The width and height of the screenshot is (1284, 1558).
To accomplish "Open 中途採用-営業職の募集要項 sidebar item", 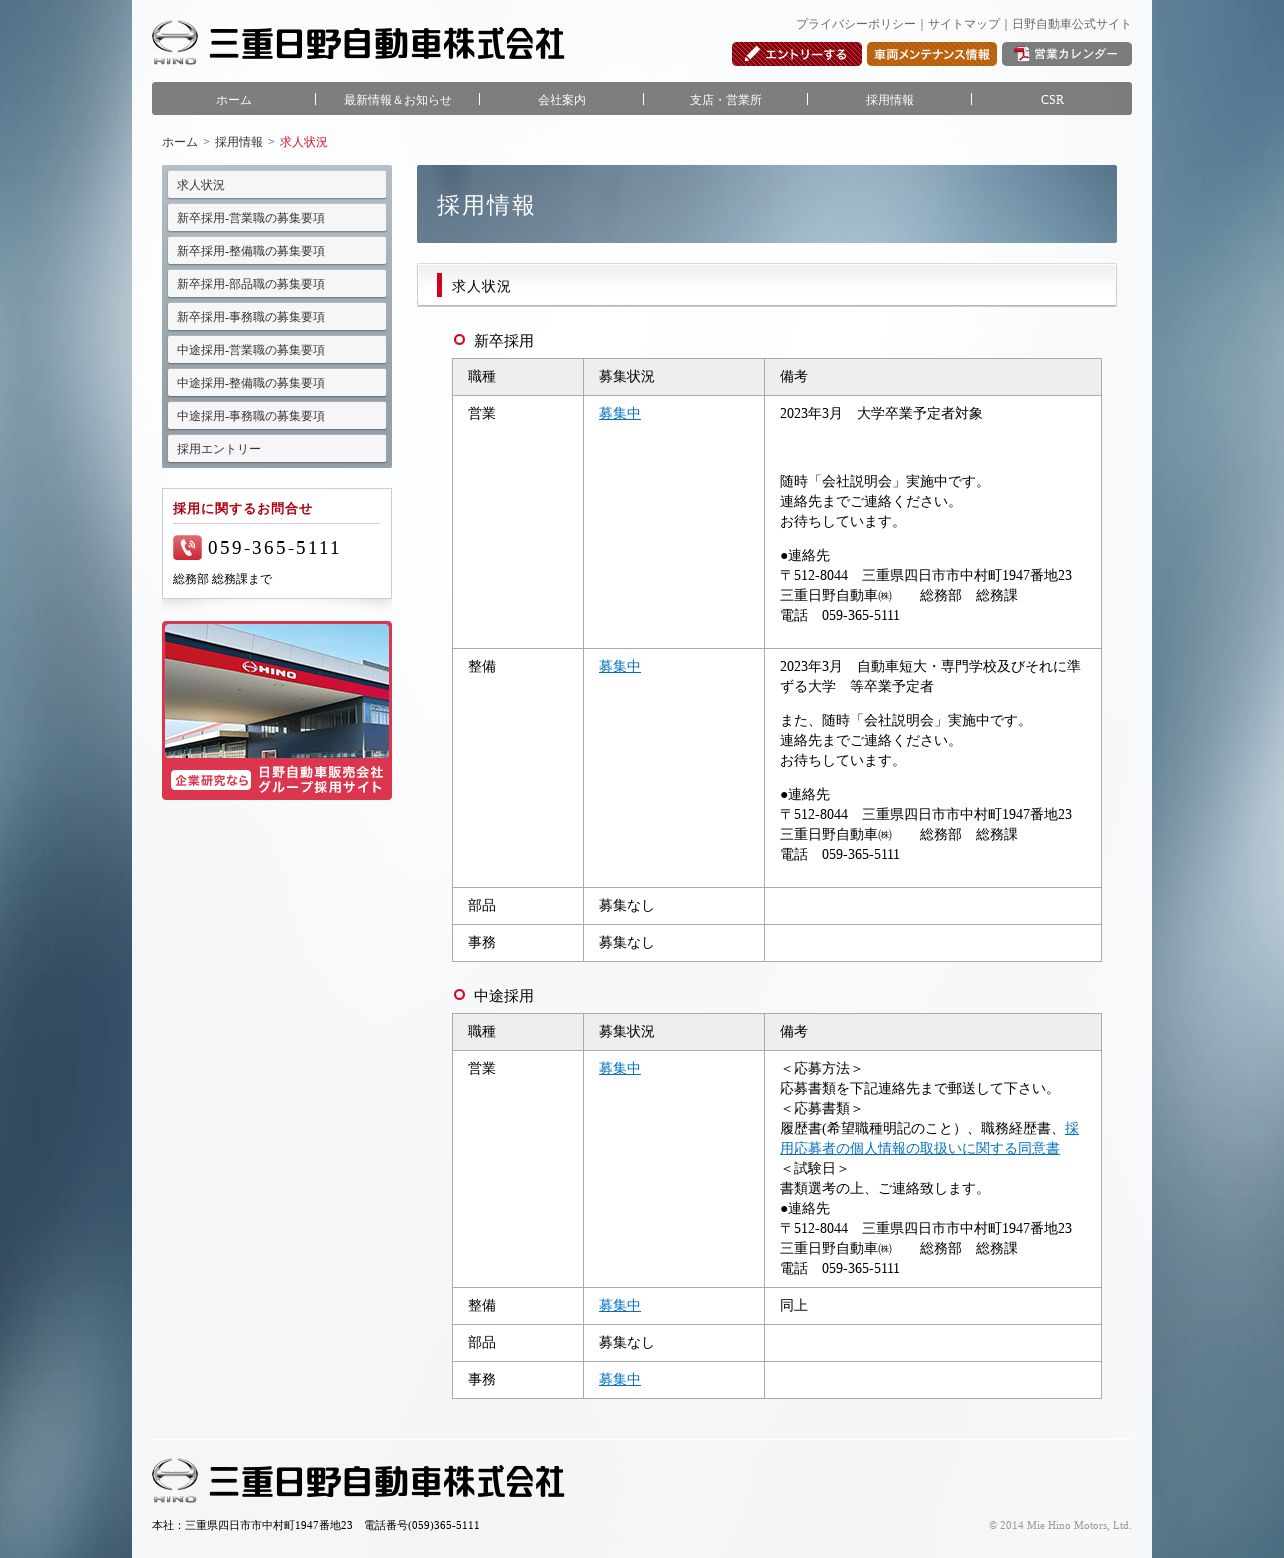I will coord(277,350).
